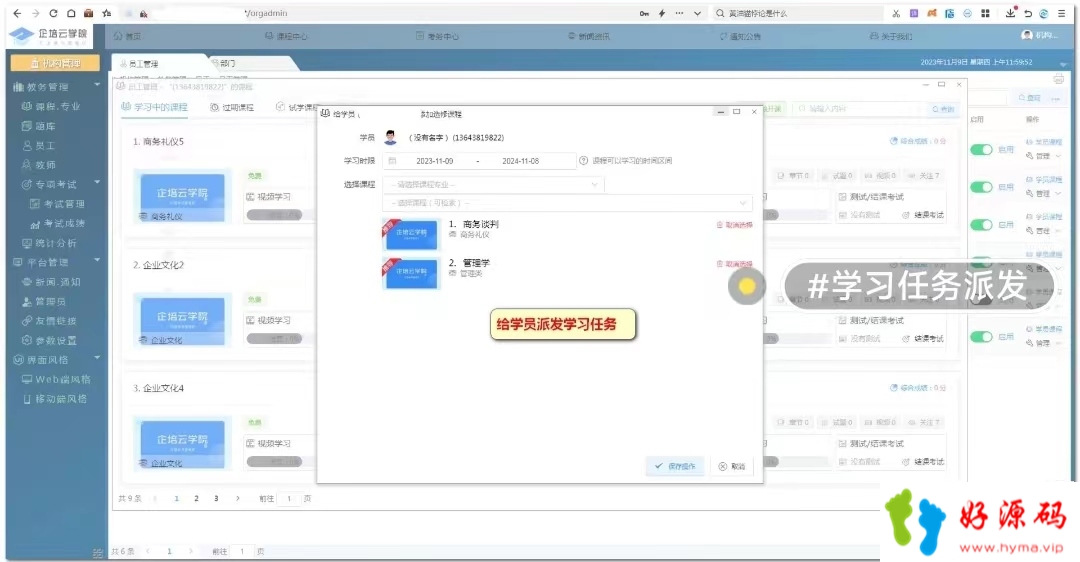Click end date field 2024-11-08
The image size is (1080, 562).
(x=521, y=161)
